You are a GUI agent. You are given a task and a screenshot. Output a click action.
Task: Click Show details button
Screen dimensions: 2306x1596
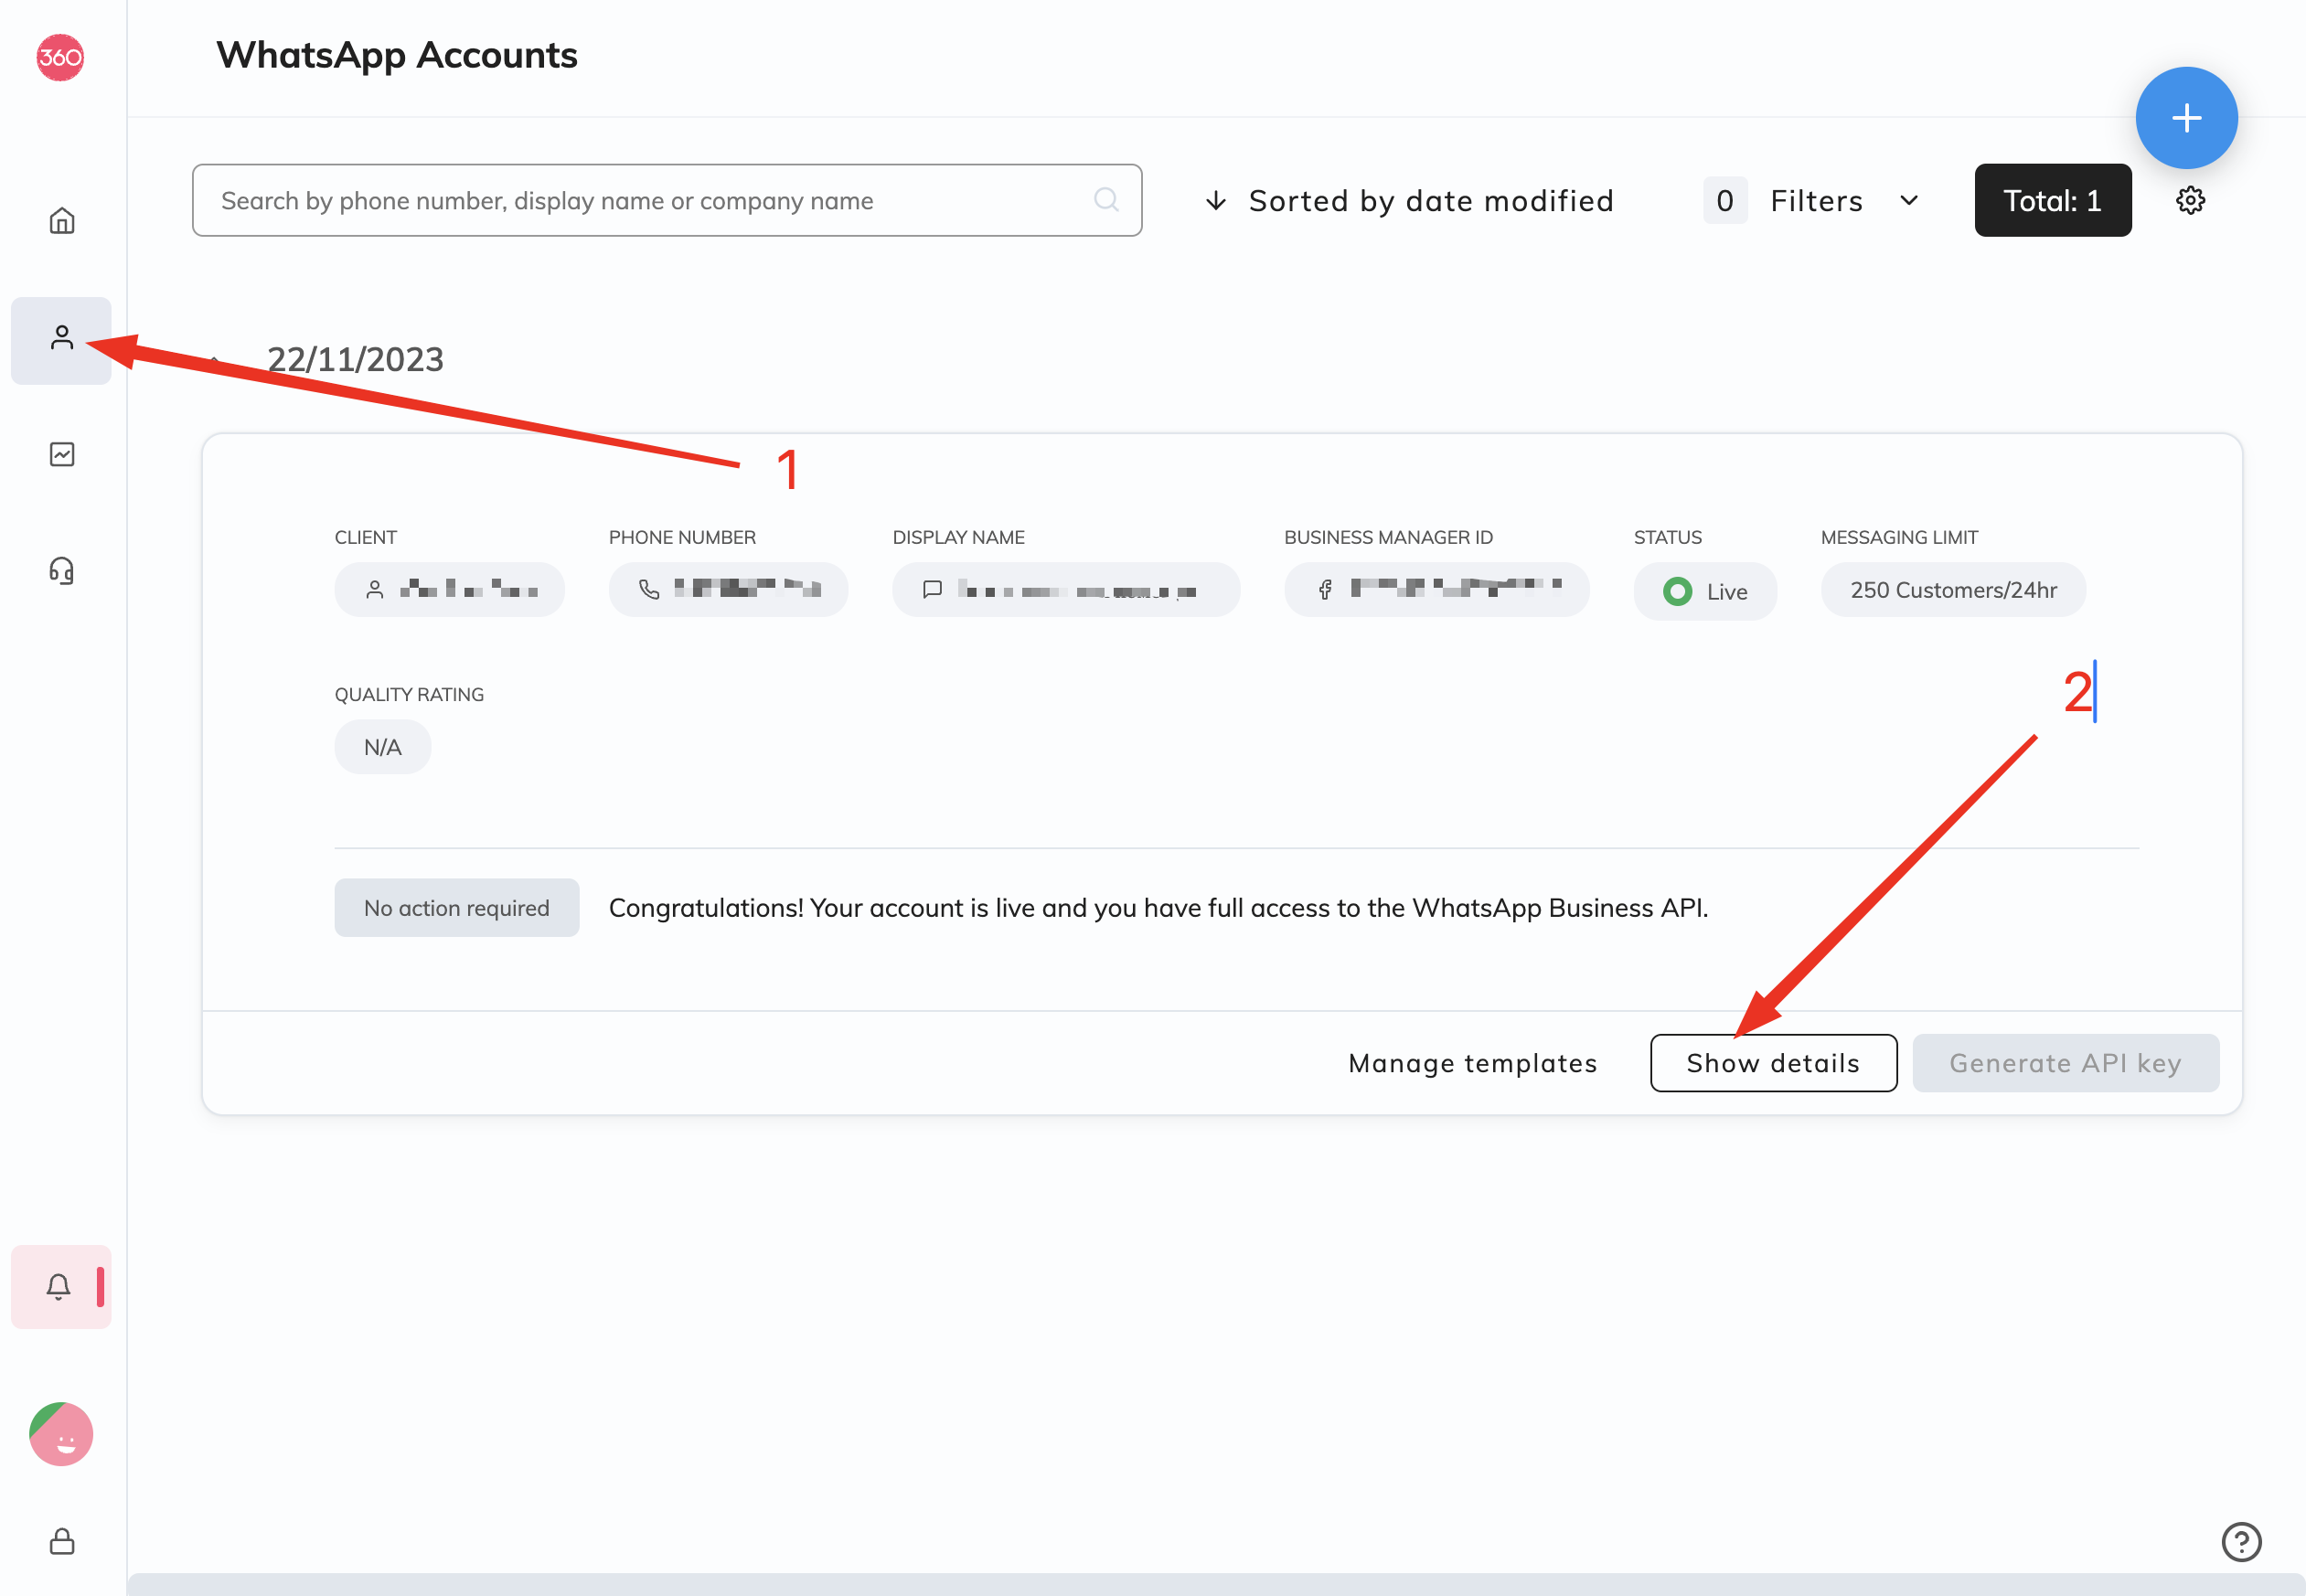pyautogui.click(x=1773, y=1063)
